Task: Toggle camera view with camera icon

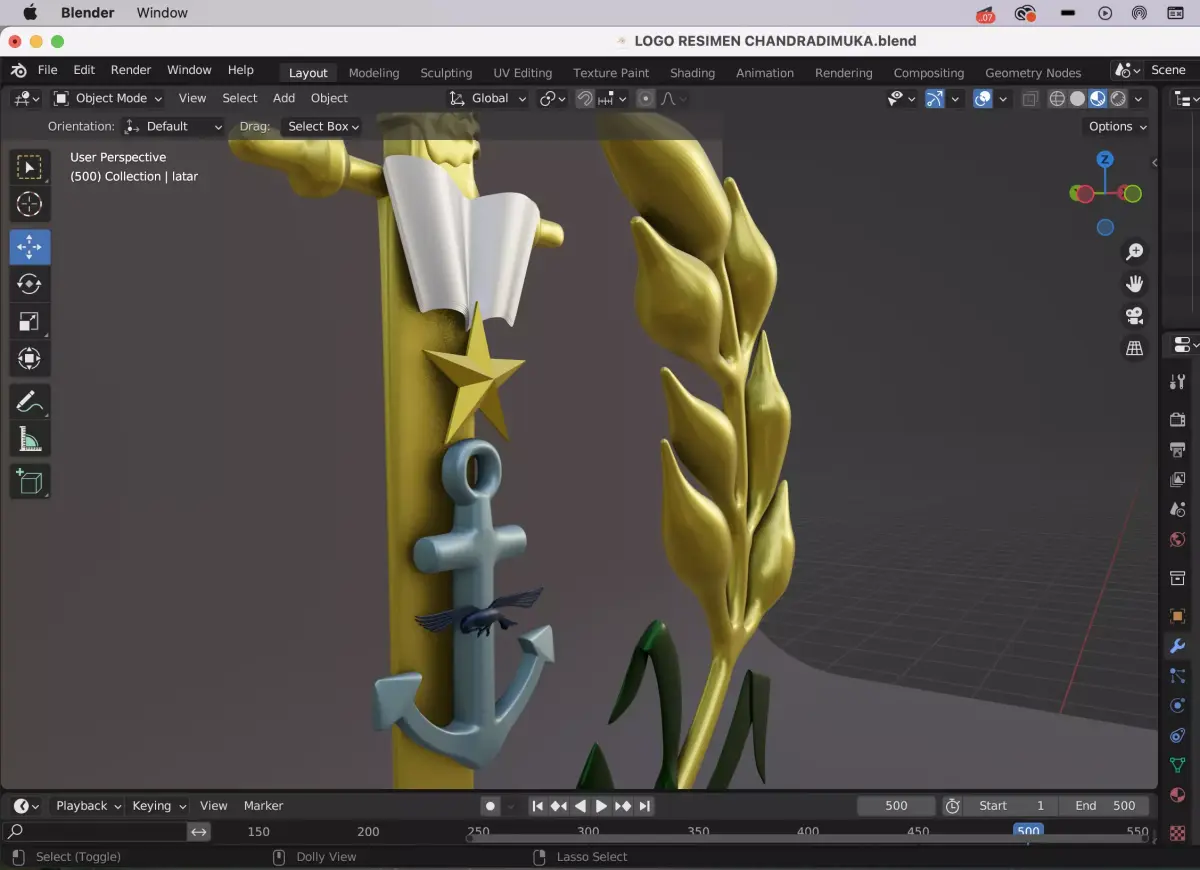Action: click(1134, 316)
